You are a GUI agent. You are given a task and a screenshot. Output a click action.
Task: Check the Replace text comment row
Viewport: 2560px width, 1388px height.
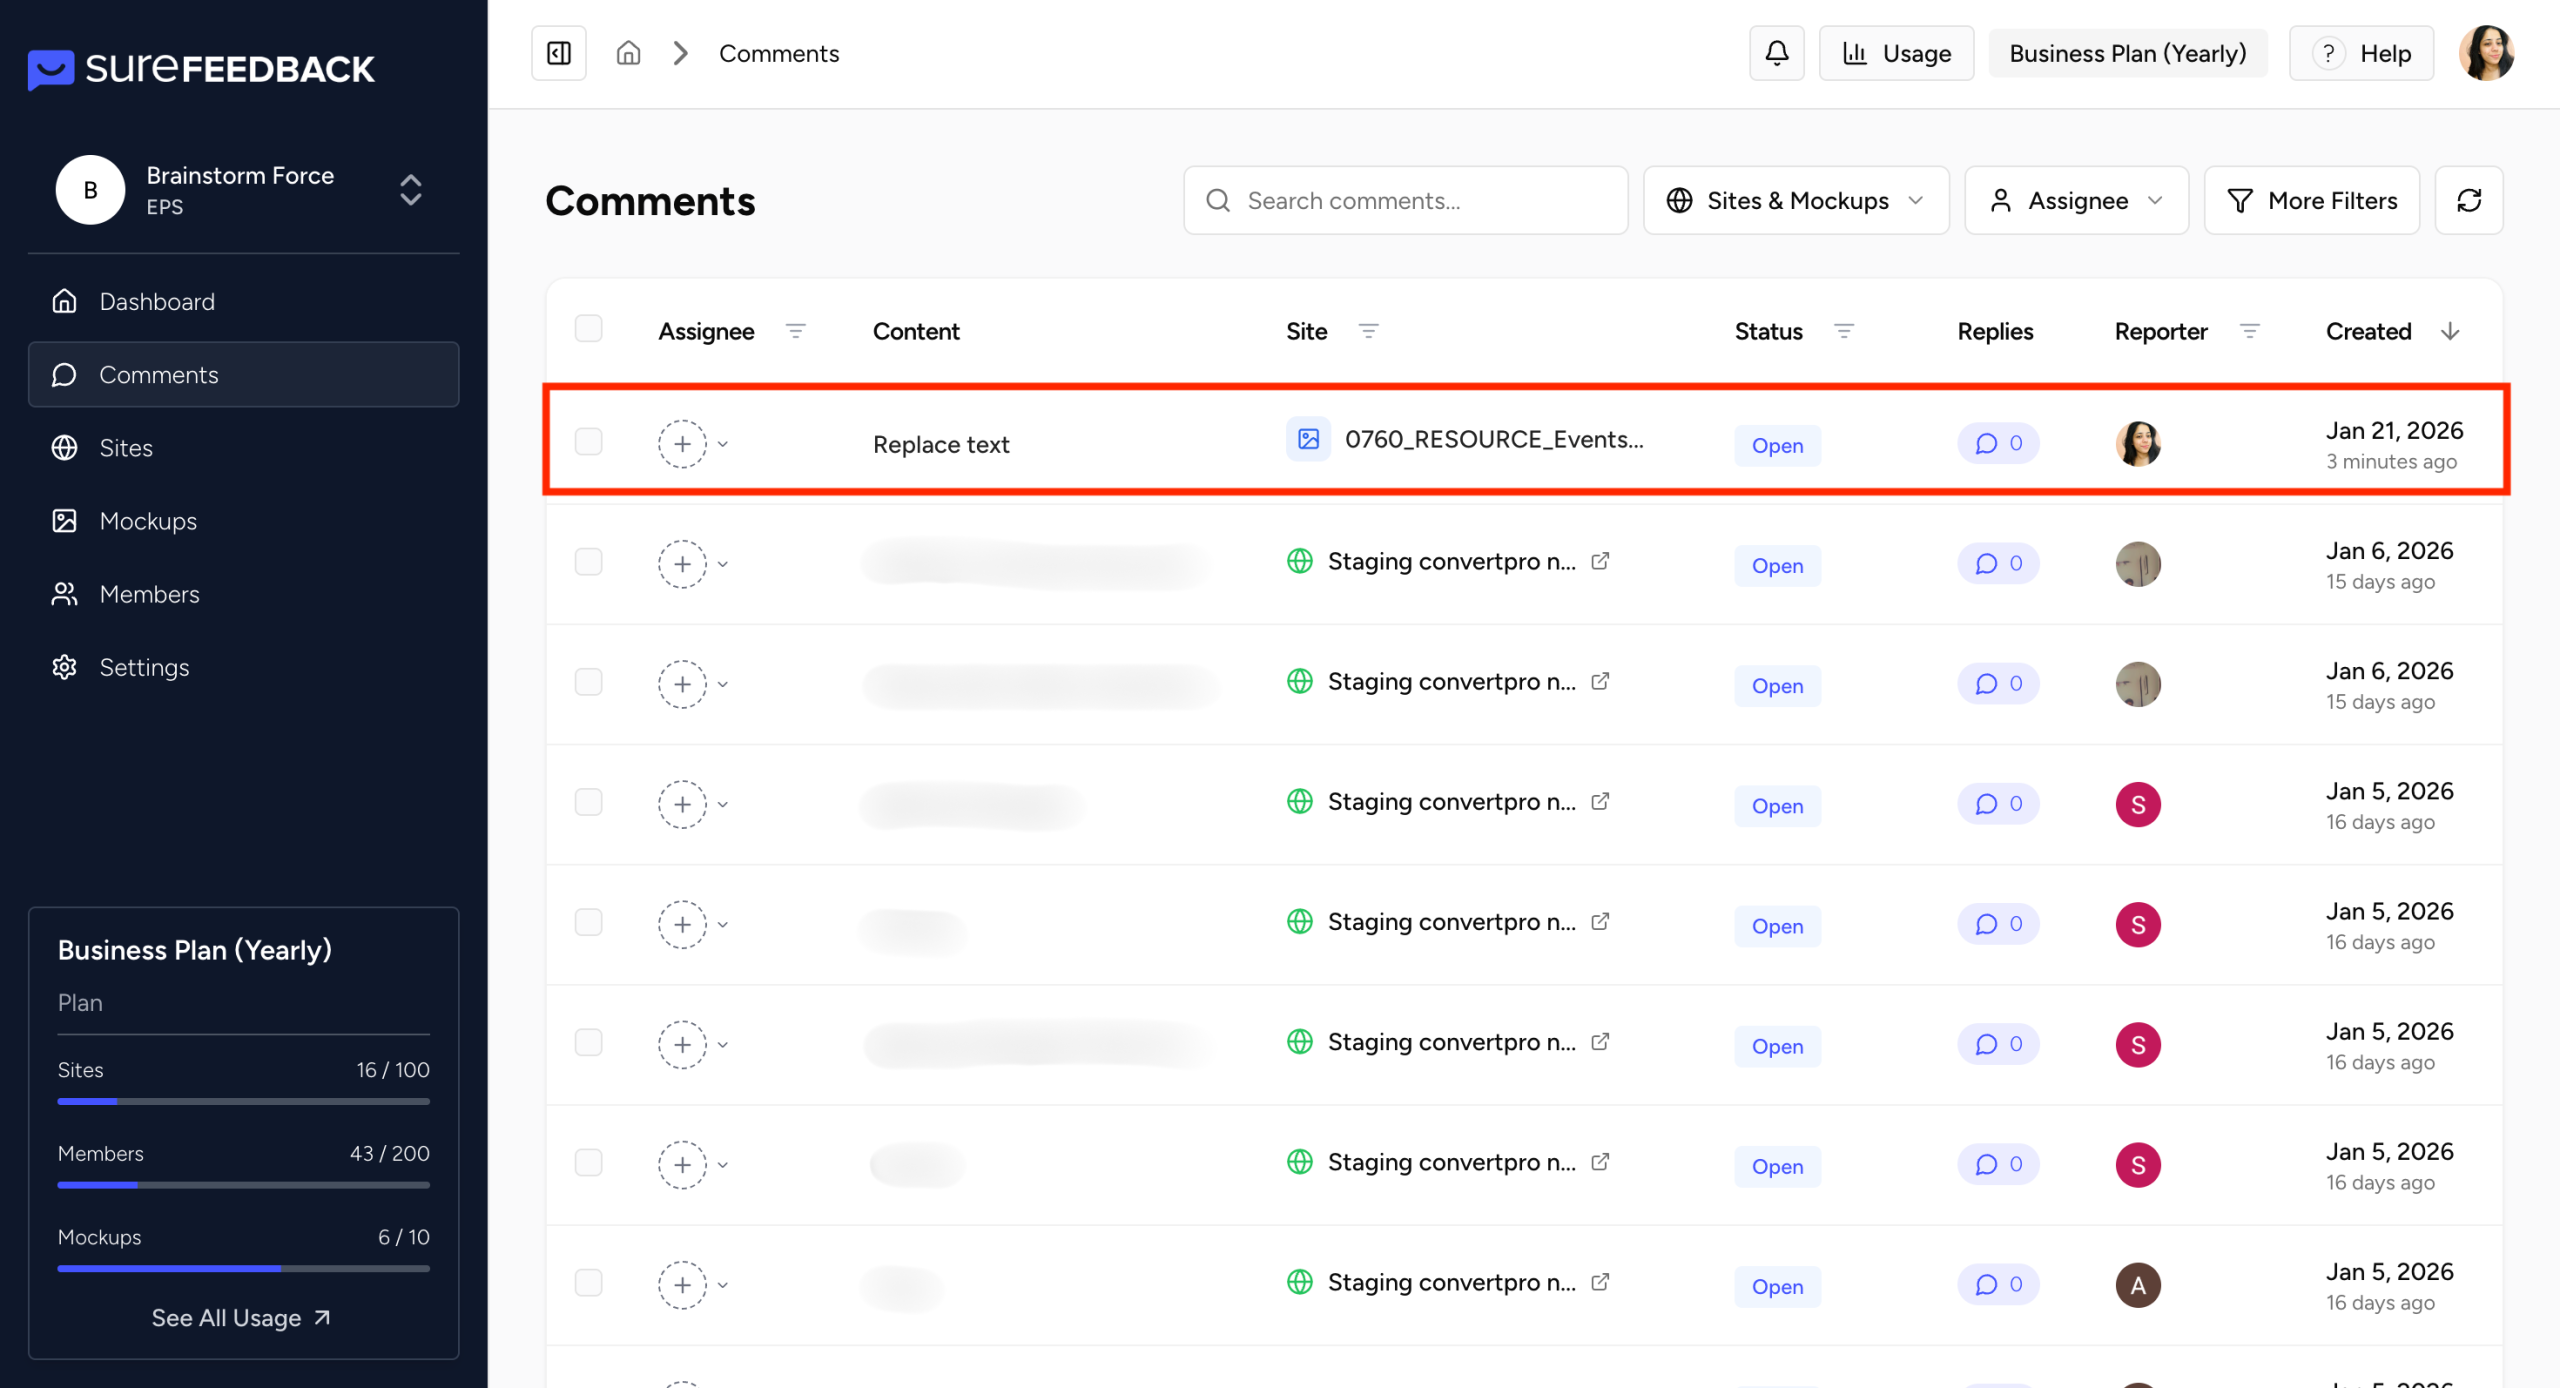pyautogui.click(x=589, y=442)
